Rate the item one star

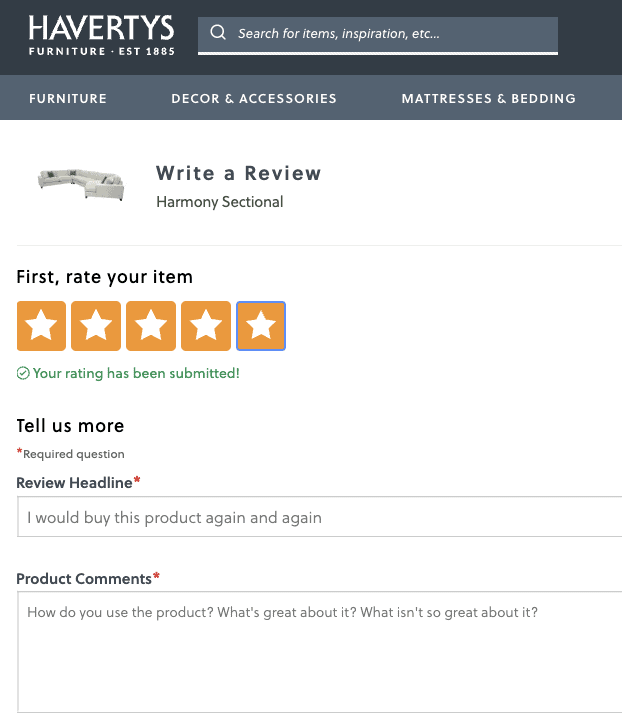[42, 326]
